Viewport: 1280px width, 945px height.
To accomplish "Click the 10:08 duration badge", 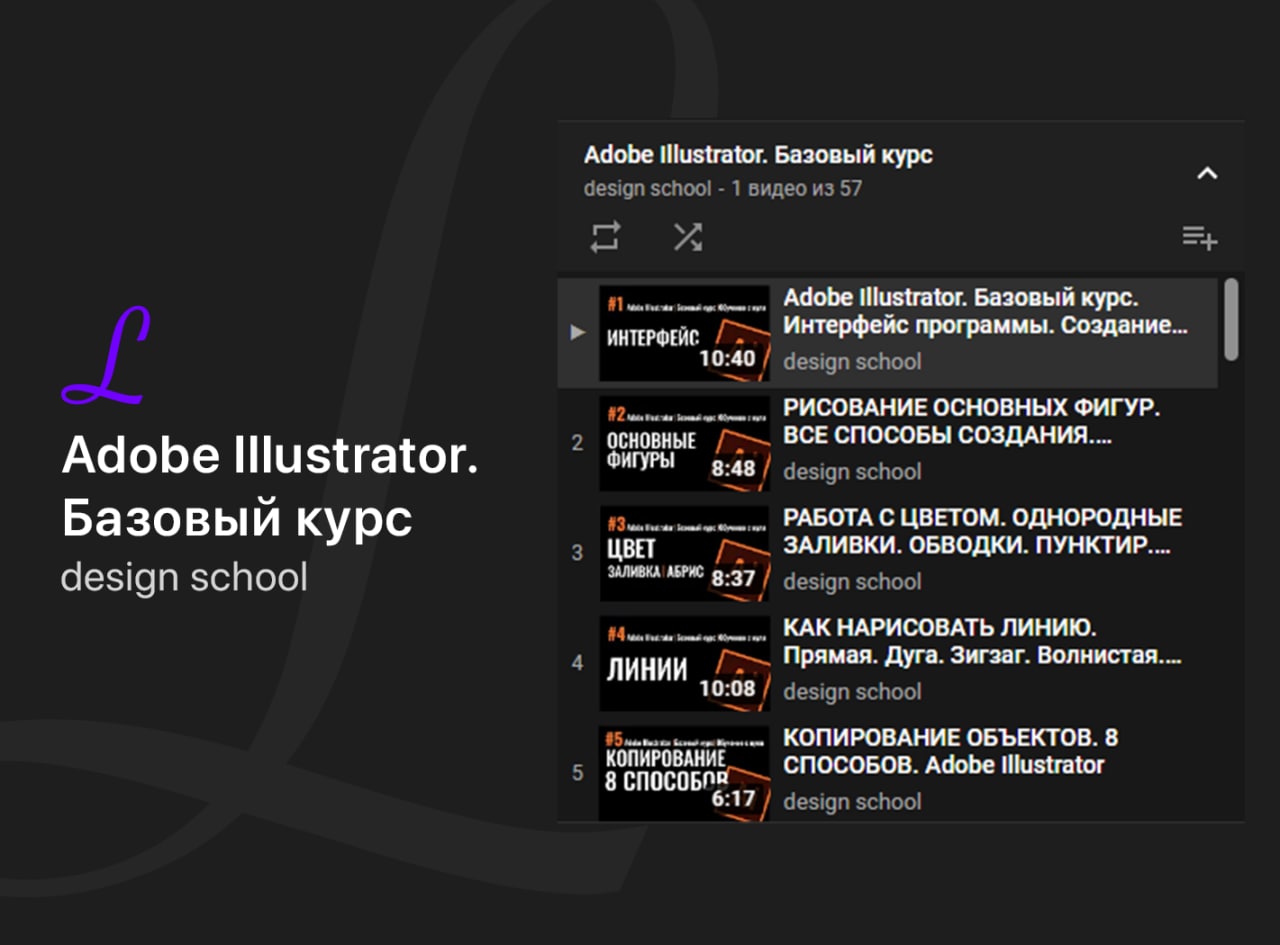I will pyautogui.click(x=727, y=688).
